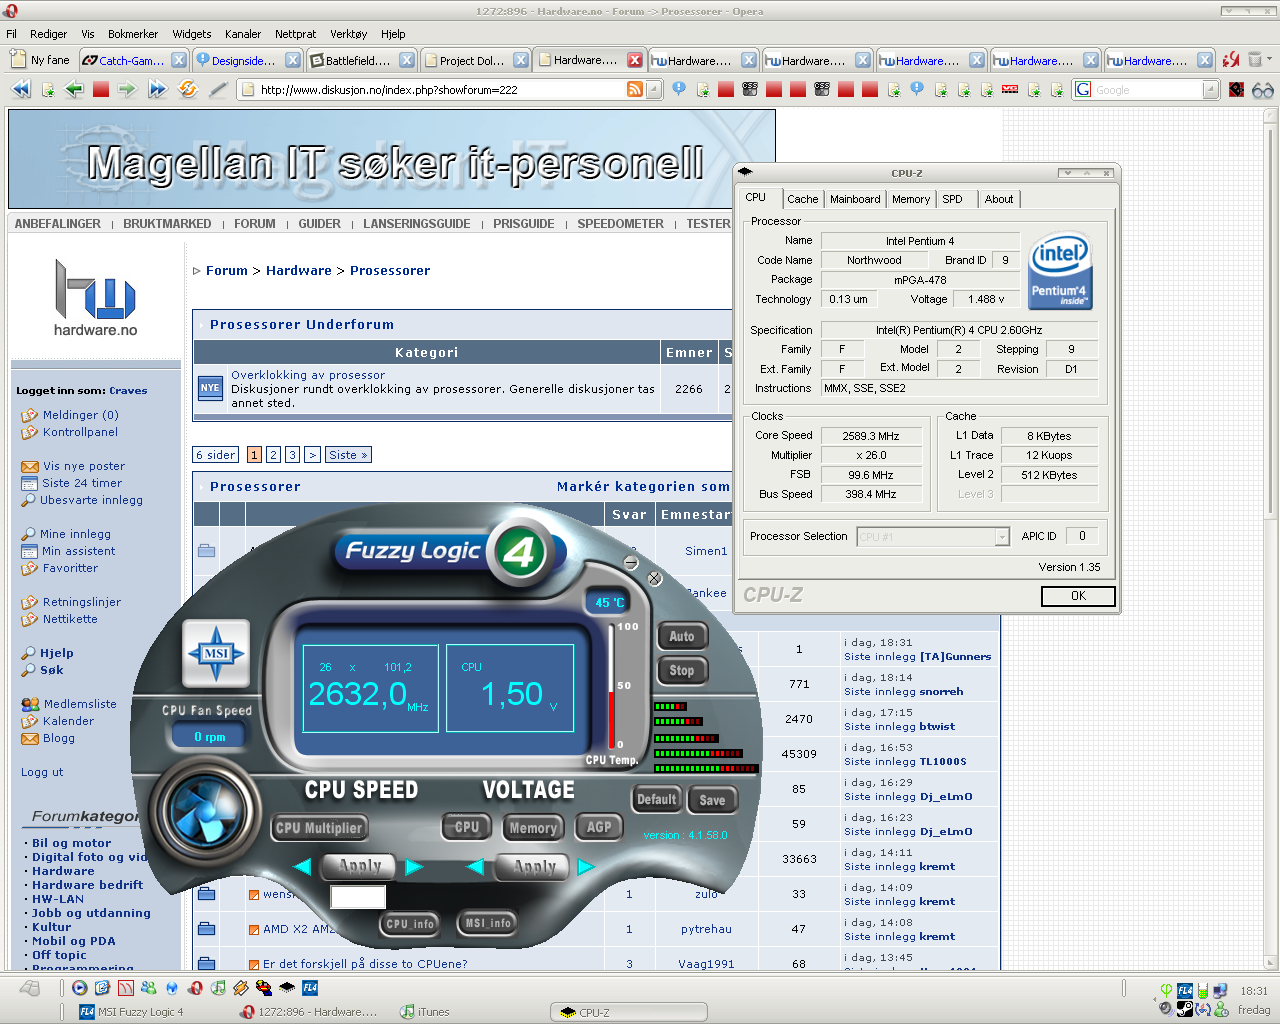Open Google search field dropdown arrow
The height and width of the screenshot is (1024, 1280).
point(1211,90)
